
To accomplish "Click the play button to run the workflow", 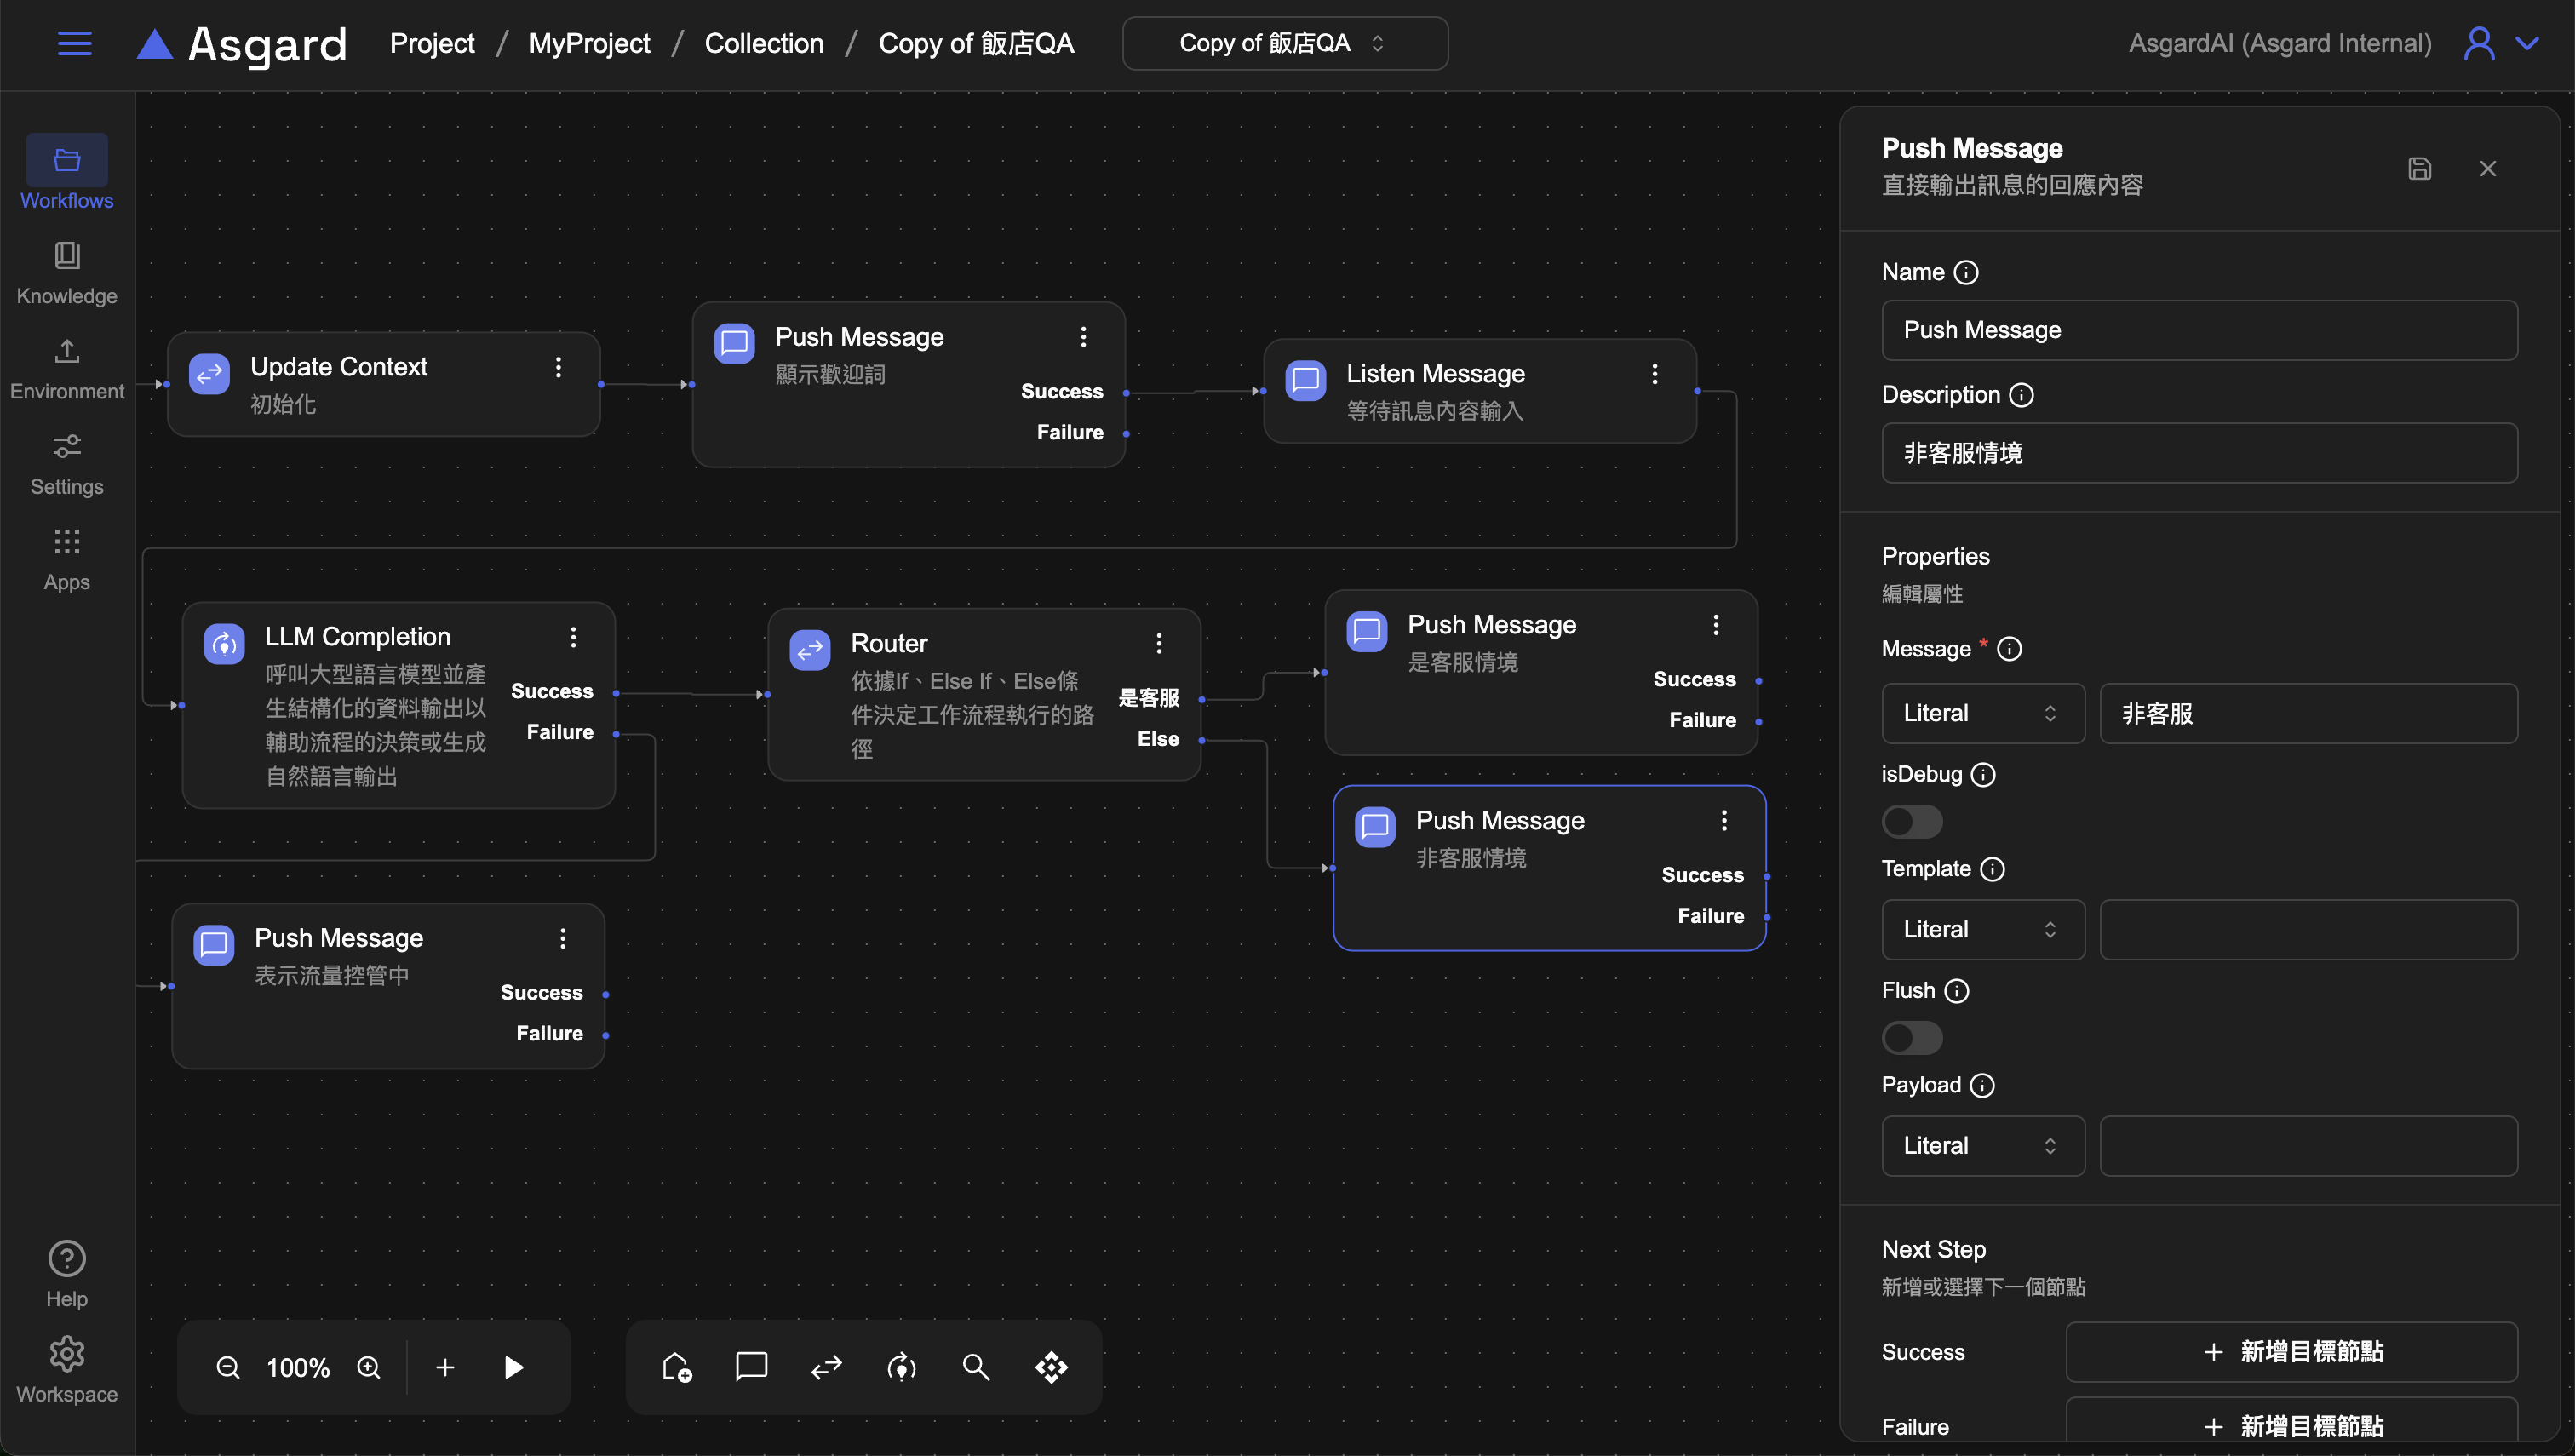I will point(513,1367).
